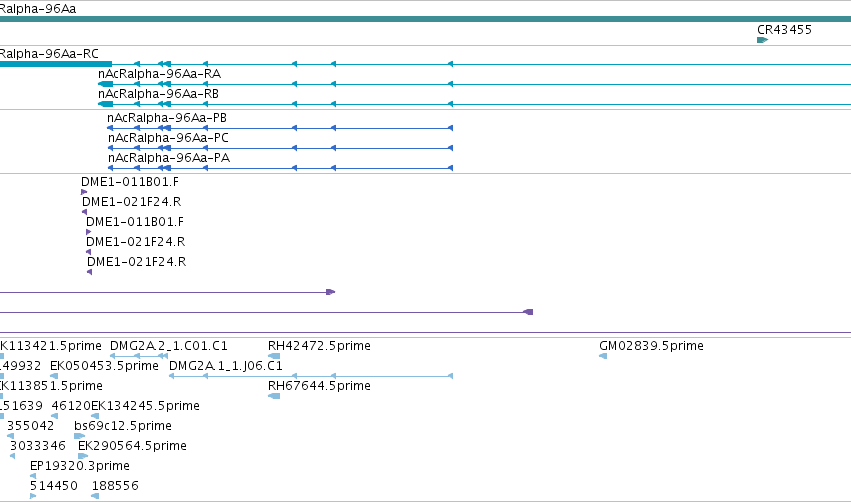The width and height of the screenshot is (851, 502).
Task: Click the EP19320.3prime label
Action: pyautogui.click(x=80, y=466)
